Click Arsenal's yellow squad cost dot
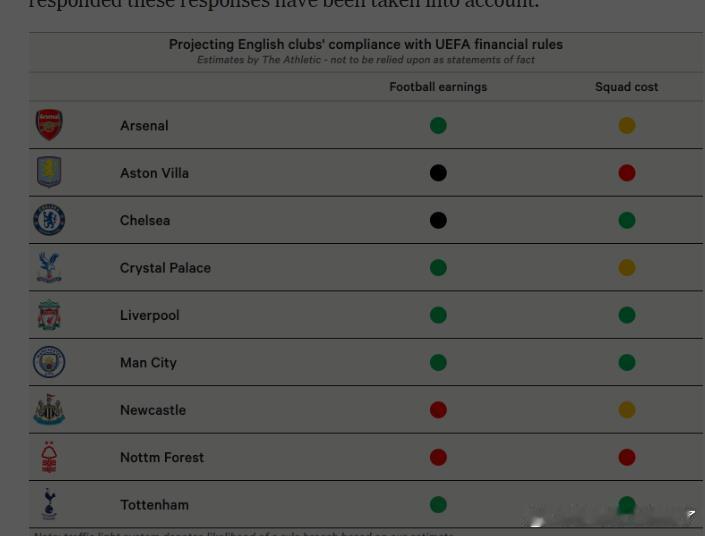705x536 pixels. coord(627,125)
